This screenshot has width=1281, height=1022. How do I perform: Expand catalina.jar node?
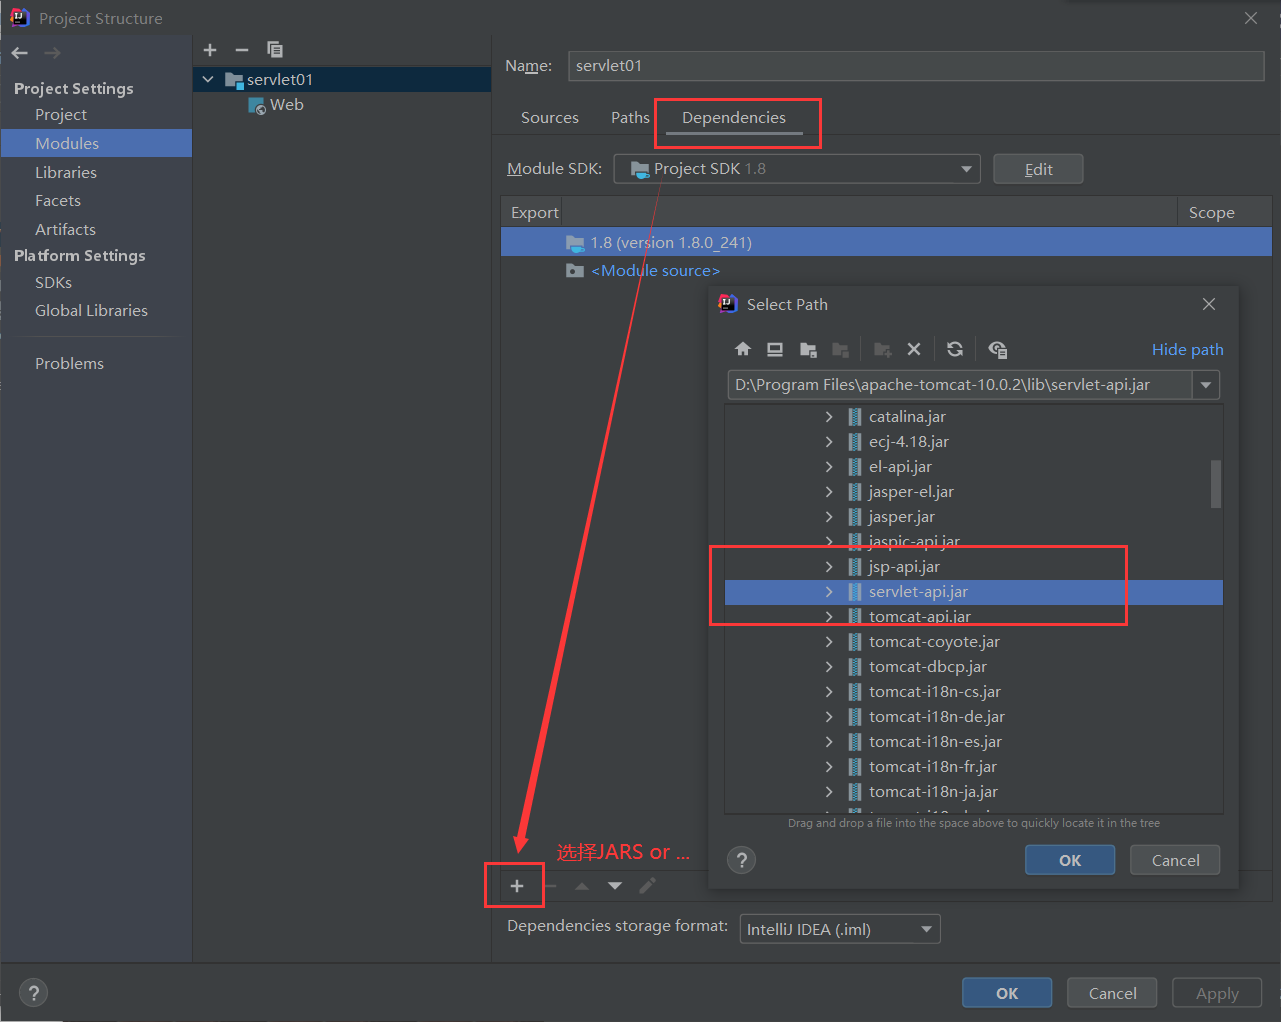pos(829,417)
